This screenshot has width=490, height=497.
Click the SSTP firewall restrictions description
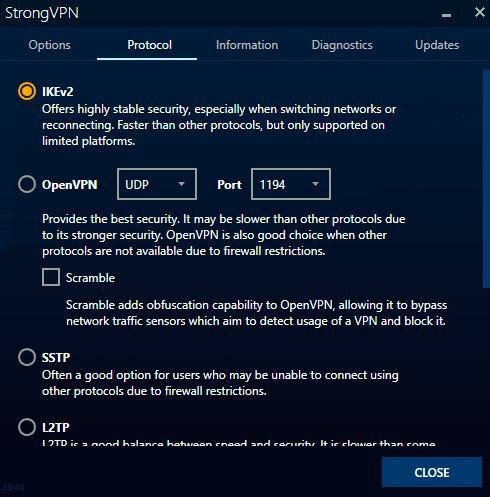pyautogui.click(x=220, y=383)
